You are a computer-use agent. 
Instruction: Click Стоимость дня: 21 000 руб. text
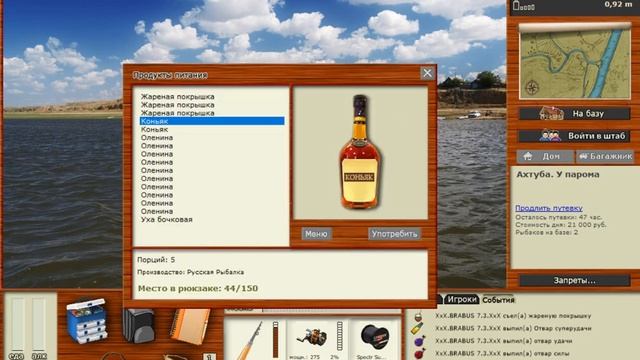[x=561, y=225]
